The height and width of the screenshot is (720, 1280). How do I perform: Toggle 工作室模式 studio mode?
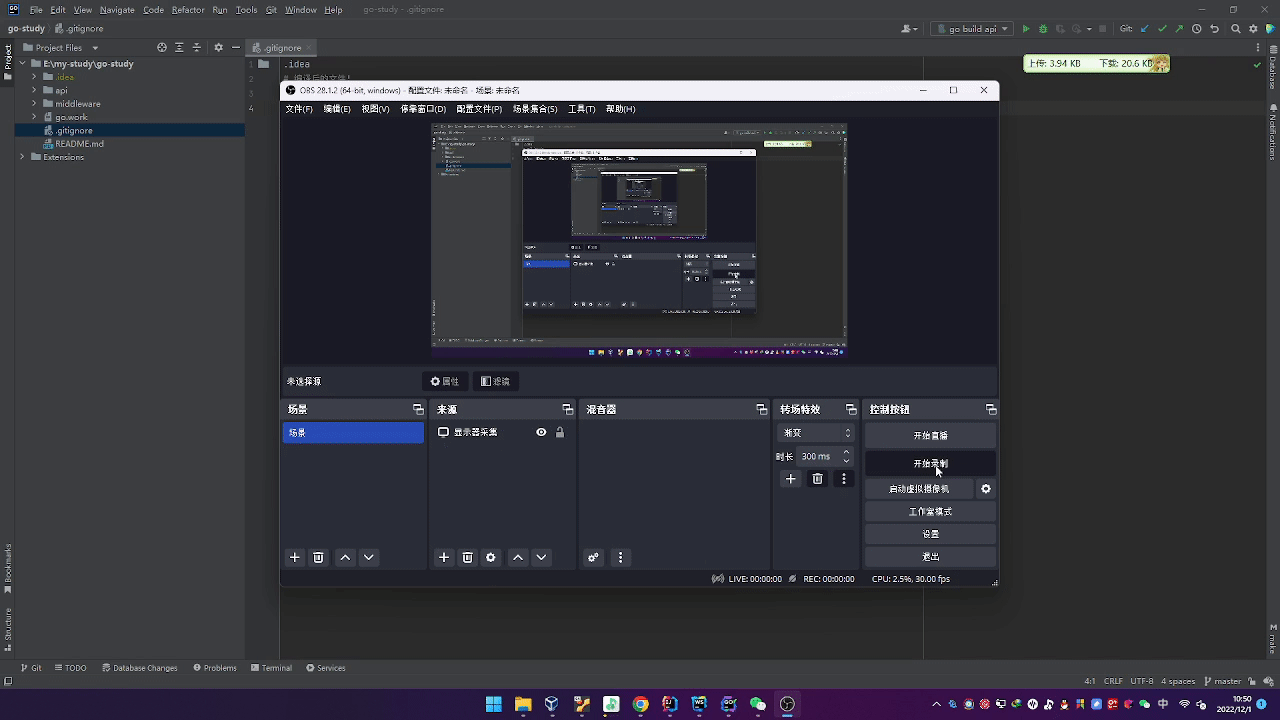[x=930, y=512]
